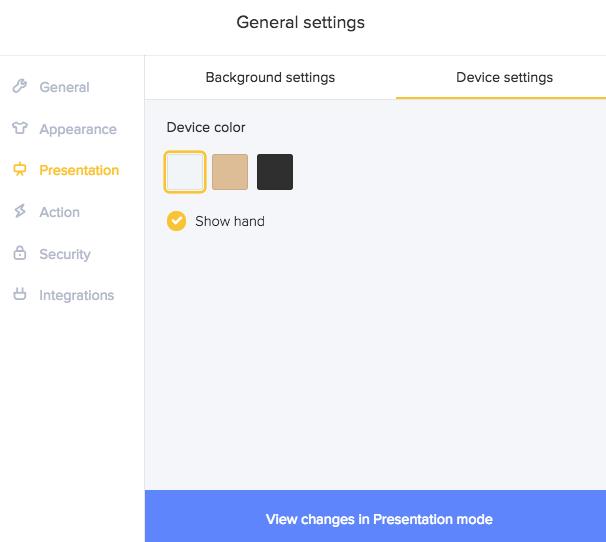Choose the white device color swatch
The image size is (606, 542).
(186, 172)
